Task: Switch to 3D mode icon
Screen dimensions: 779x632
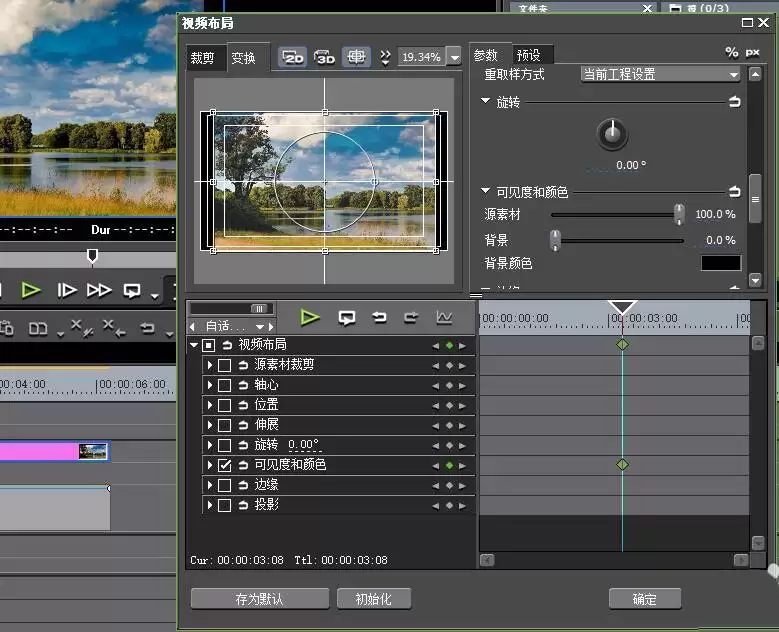Action: coord(324,57)
